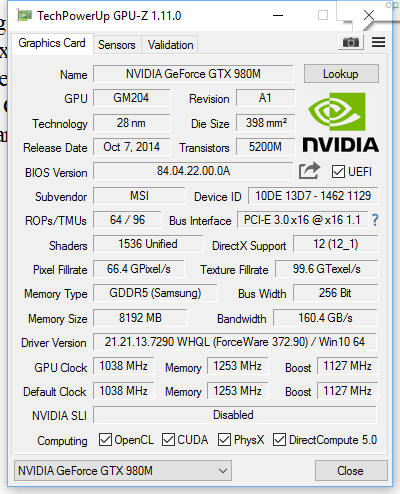Click GPU Clock row Memory 1253 MHz field
The height and width of the screenshot is (494, 400).
click(x=238, y=366)
